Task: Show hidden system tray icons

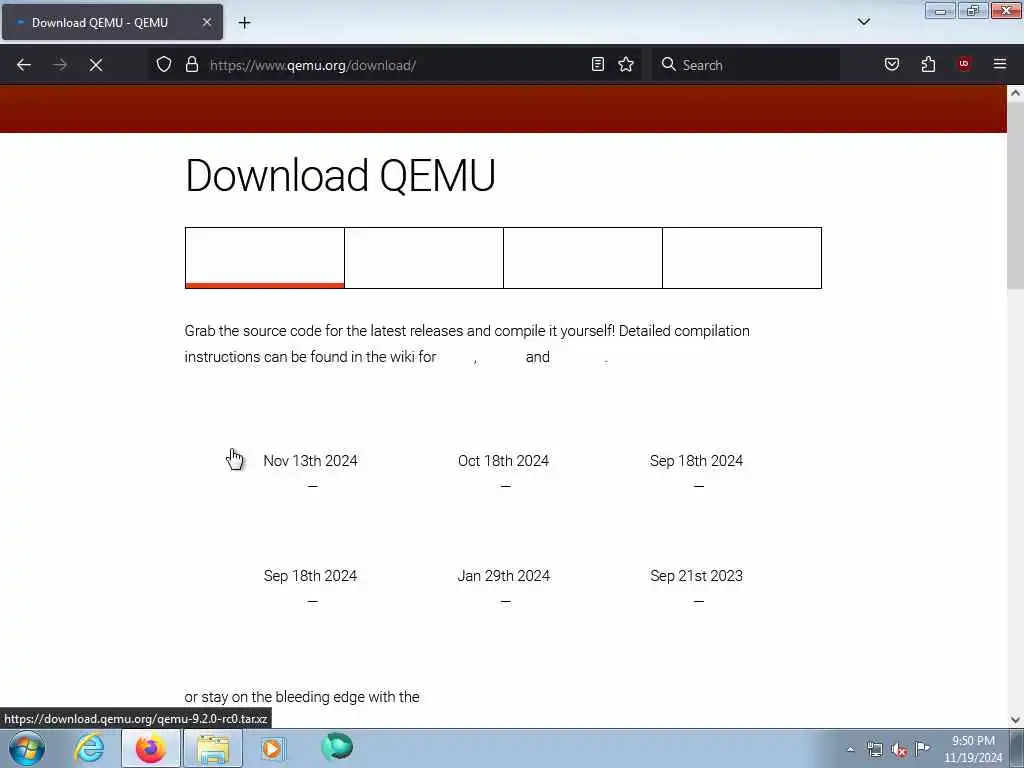Action: [x=850, y=749]
